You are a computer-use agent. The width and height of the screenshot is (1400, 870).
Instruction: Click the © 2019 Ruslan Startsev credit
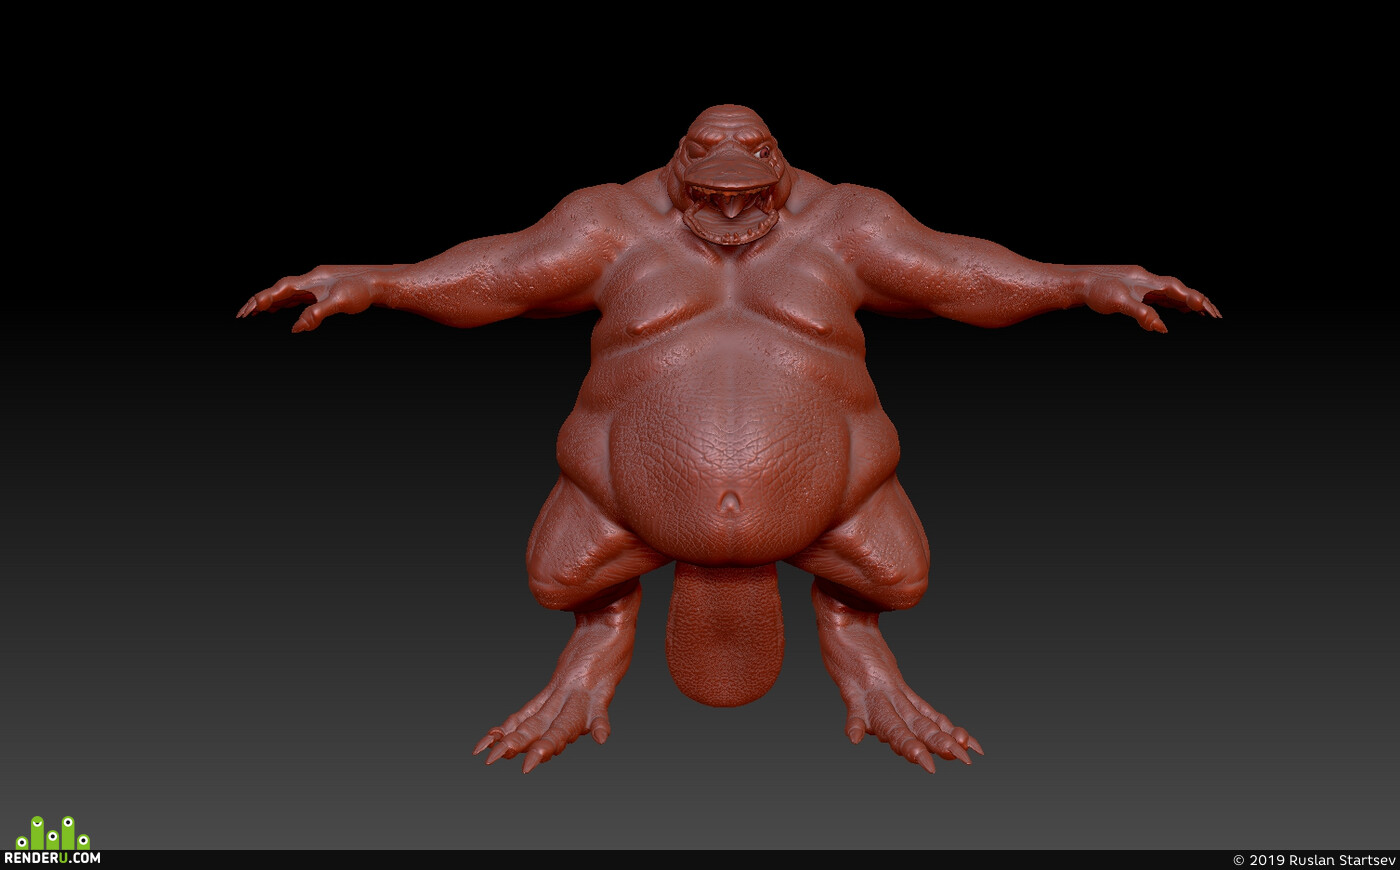tap(1313, 860)
